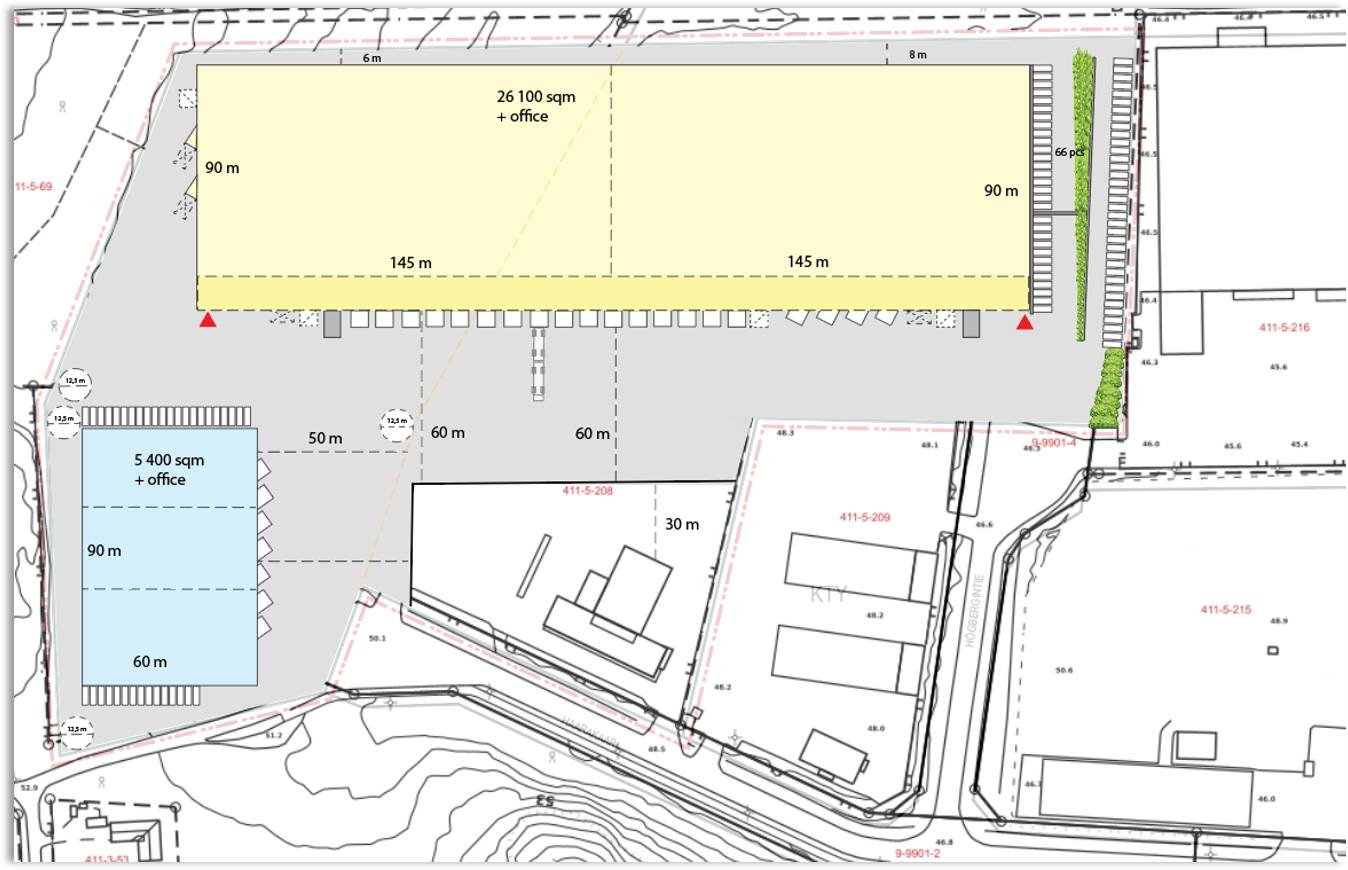Image resolution: width=1348 pixels, height=870 pixels.
Task: Select parcel label 411-5-215
Action: coord(1226,610)
